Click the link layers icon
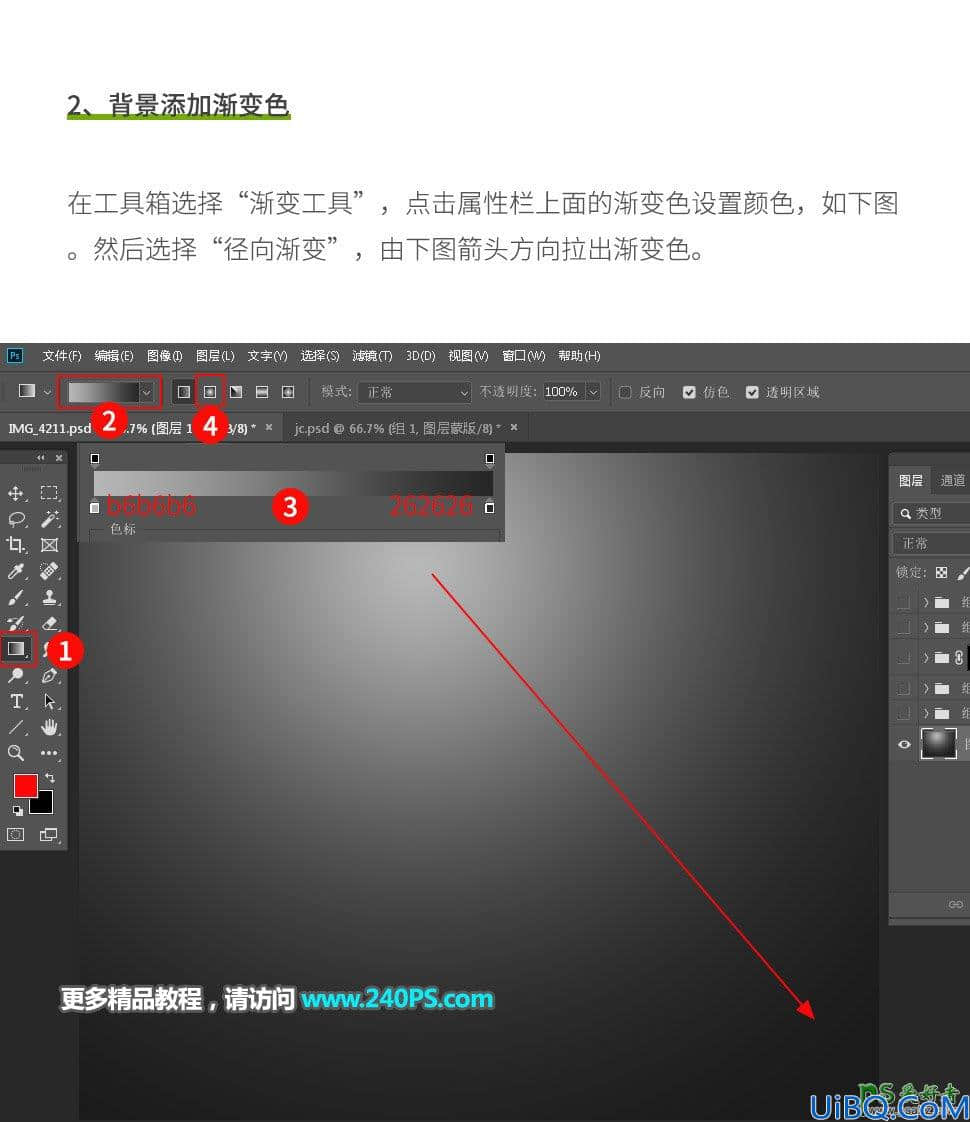This screenshot has width=970, height=1122. click(x=956, y=904)
